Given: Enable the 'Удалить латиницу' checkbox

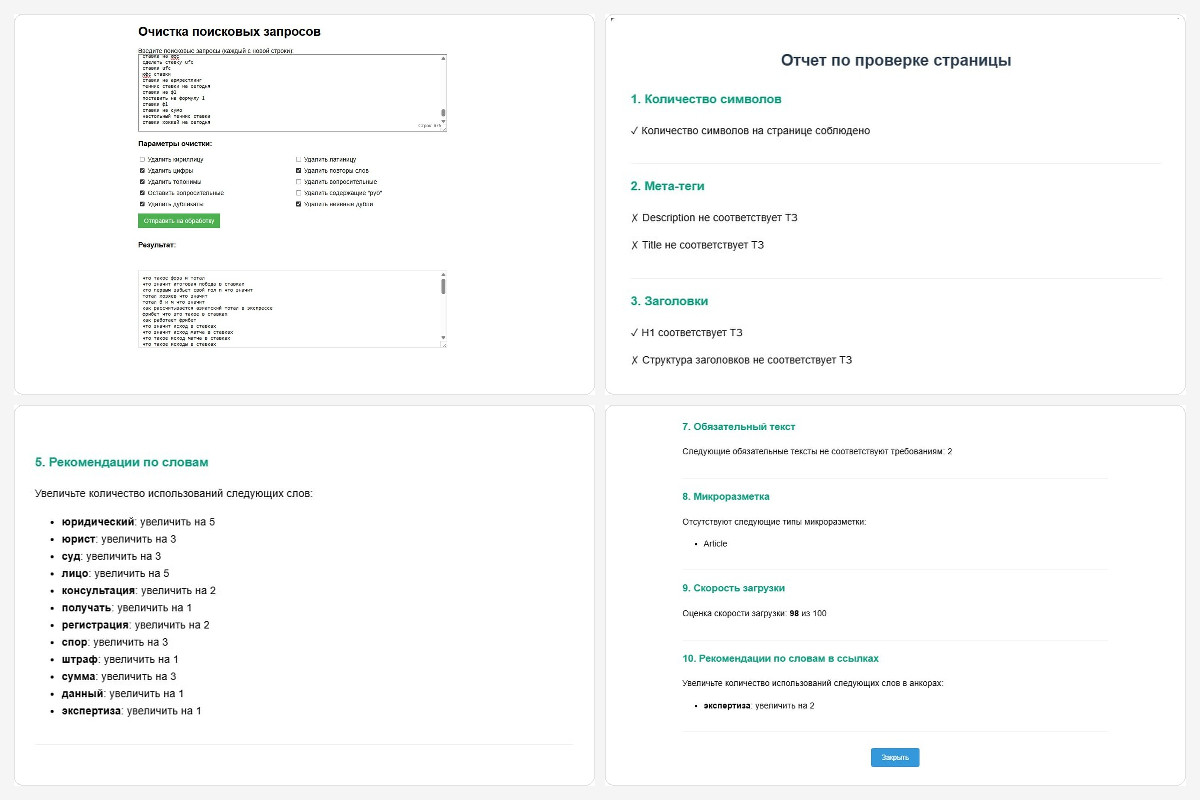Looking at the screenshot, I should coord(298,159).
